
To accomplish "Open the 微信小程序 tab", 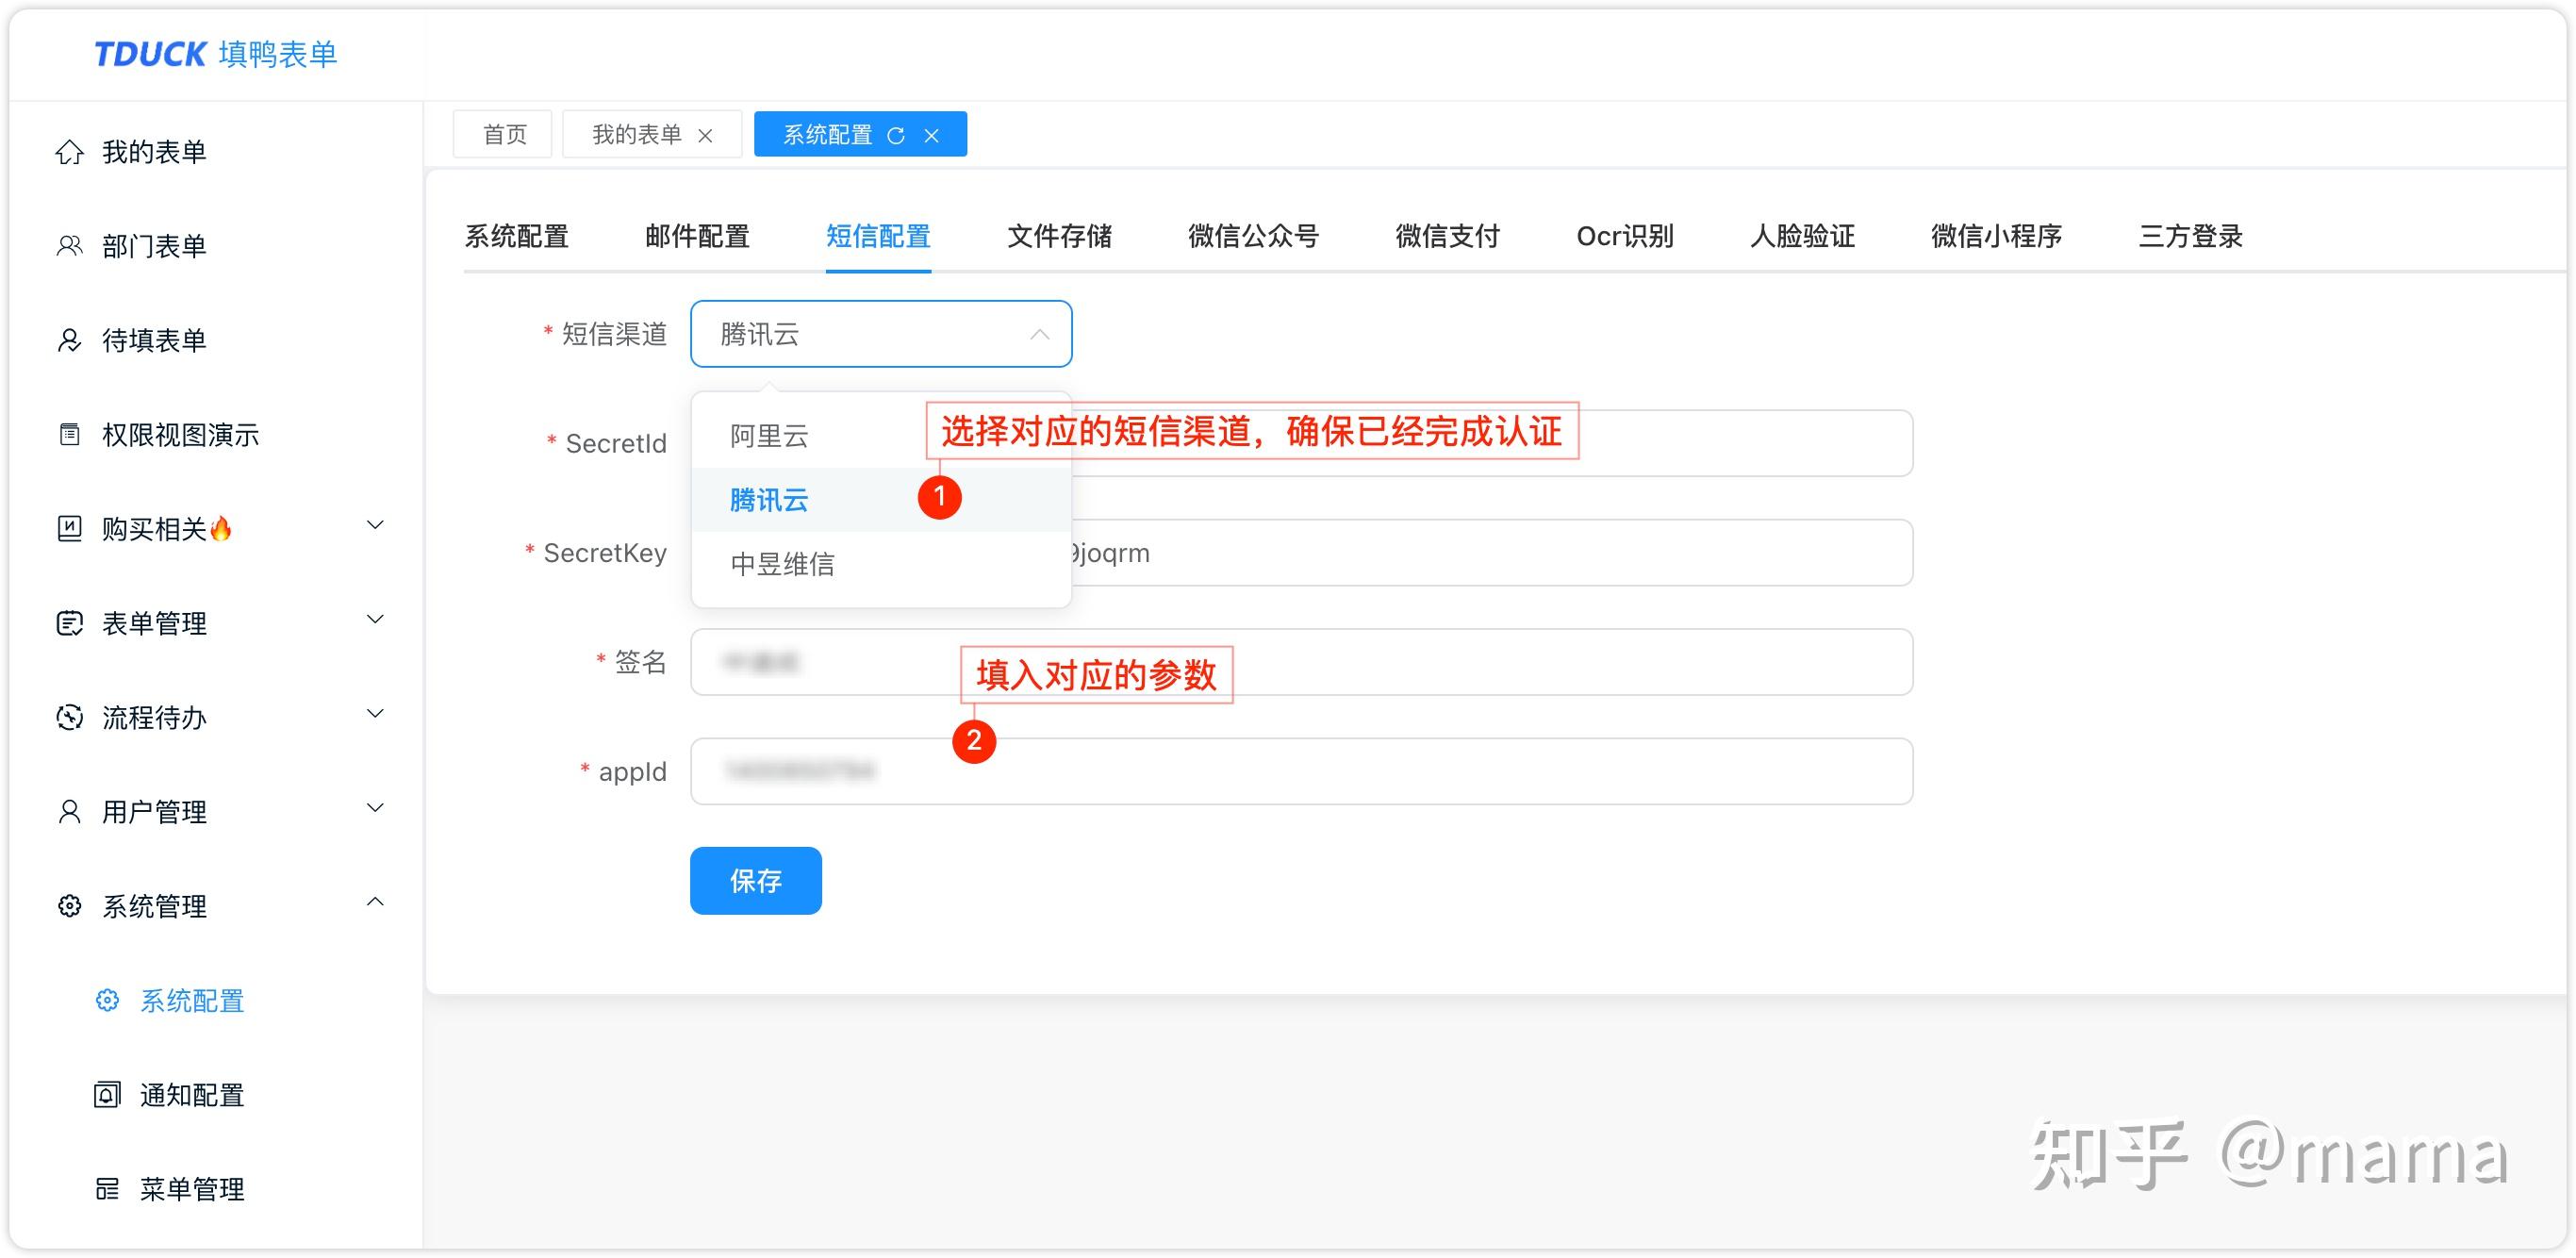I will point(1996,236).
